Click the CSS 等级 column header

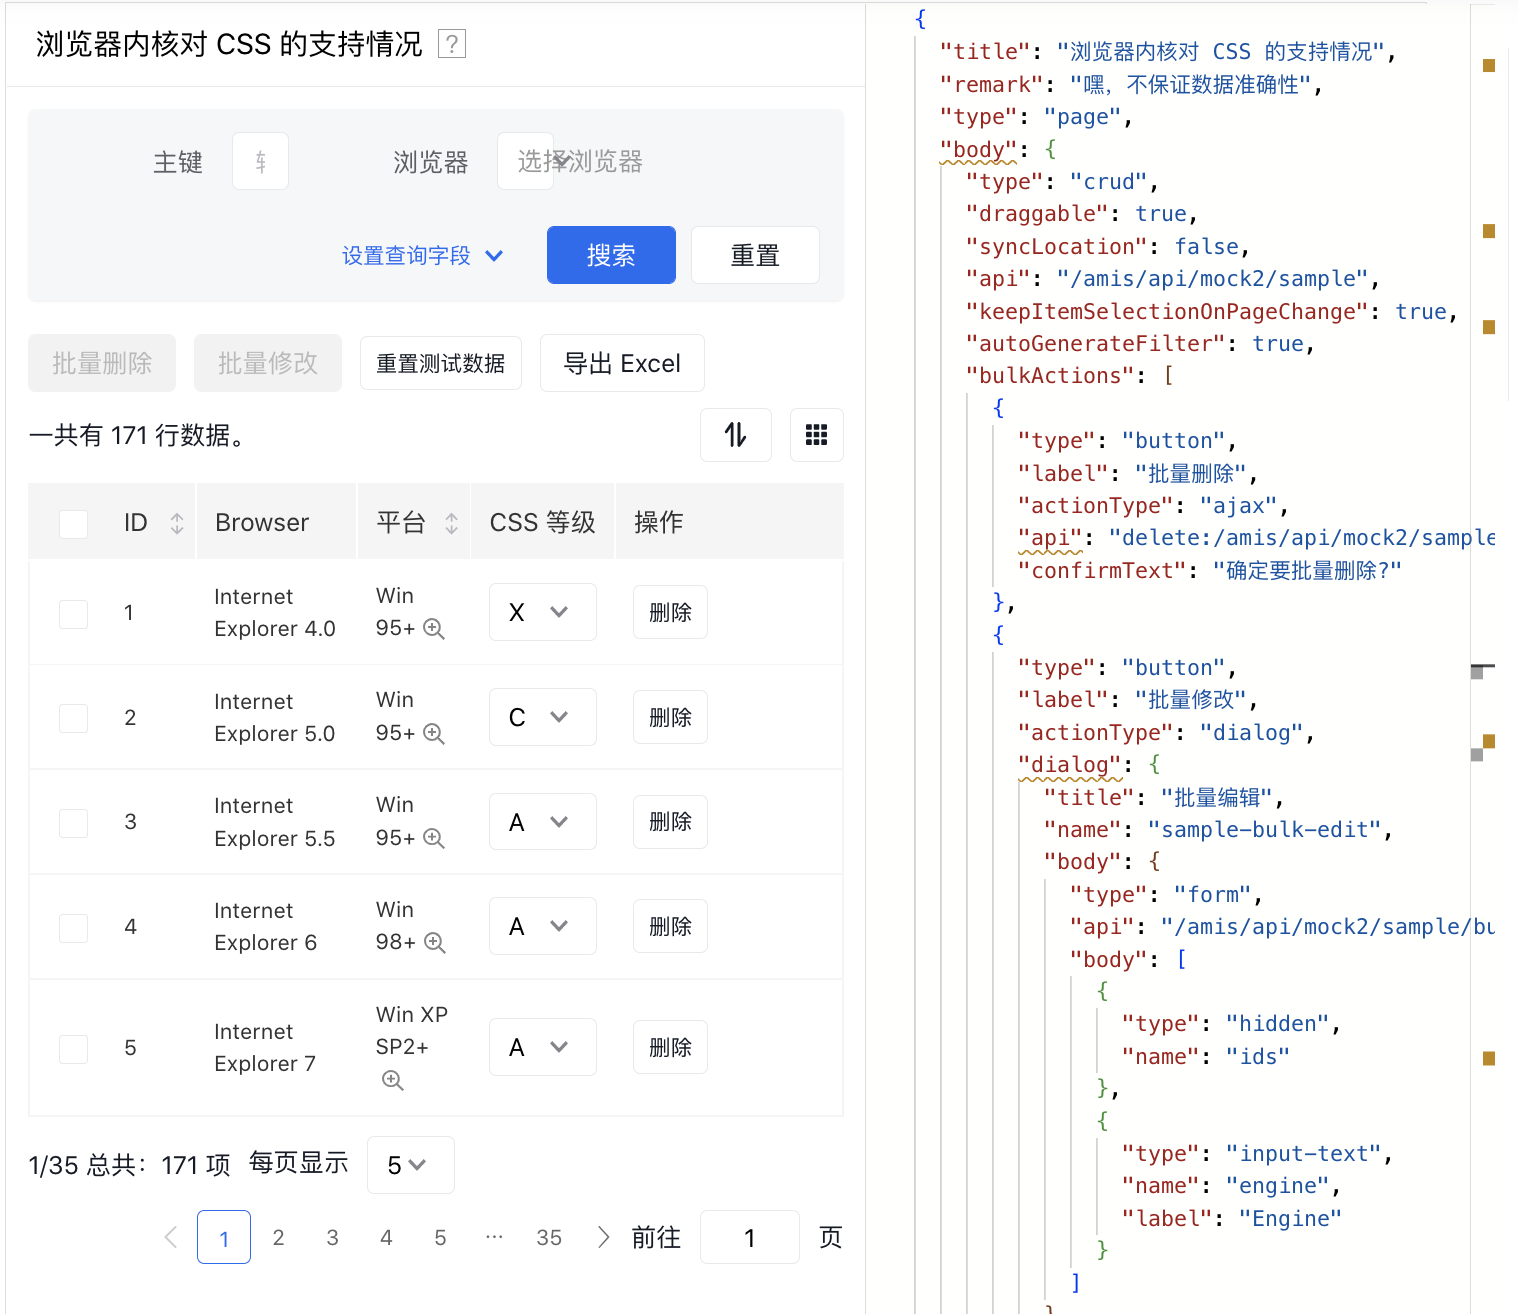pos(543,523)
